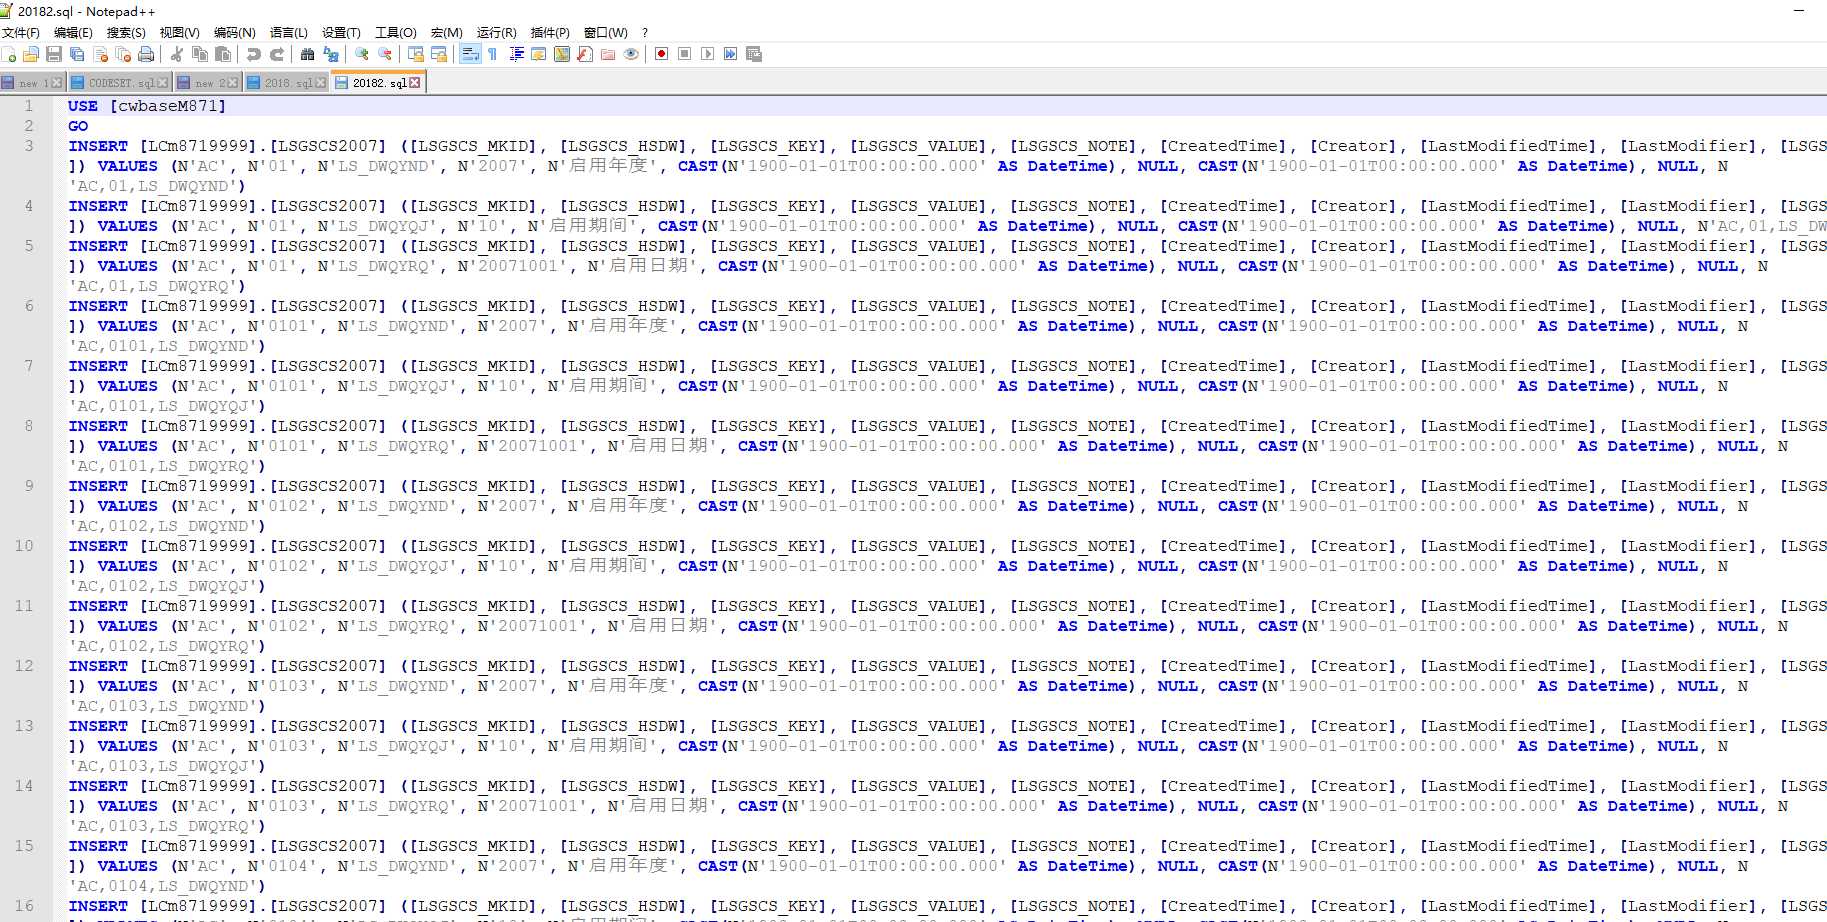The image size is (1827, 922).
Task: Open the 插件(P) menu
Action: click(550, 32)
